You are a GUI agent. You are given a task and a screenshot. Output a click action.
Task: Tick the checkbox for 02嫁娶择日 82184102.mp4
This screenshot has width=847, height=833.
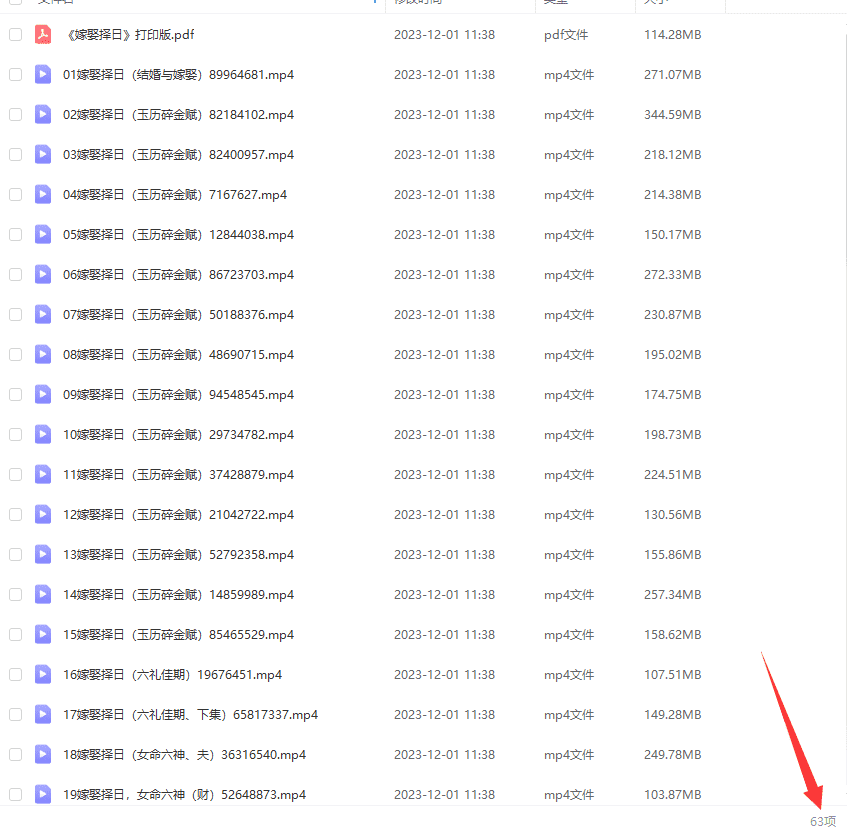tap(15, 115)
